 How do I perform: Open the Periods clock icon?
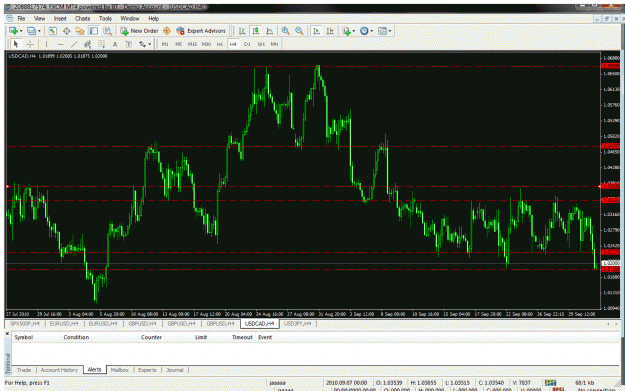click(364, 31)
